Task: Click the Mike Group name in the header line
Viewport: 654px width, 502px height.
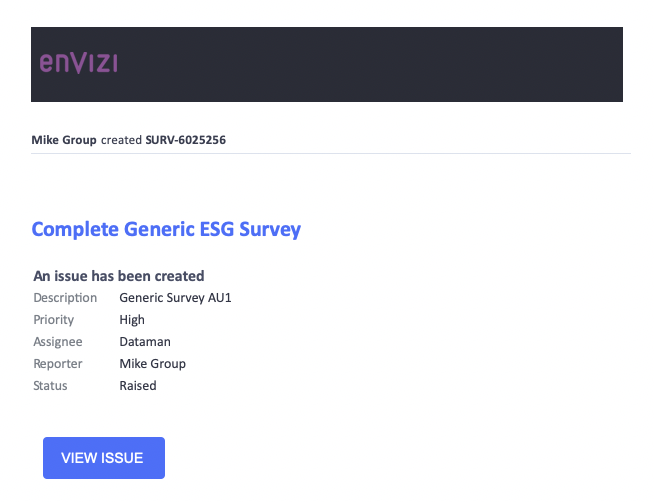Action: (64, 140)
